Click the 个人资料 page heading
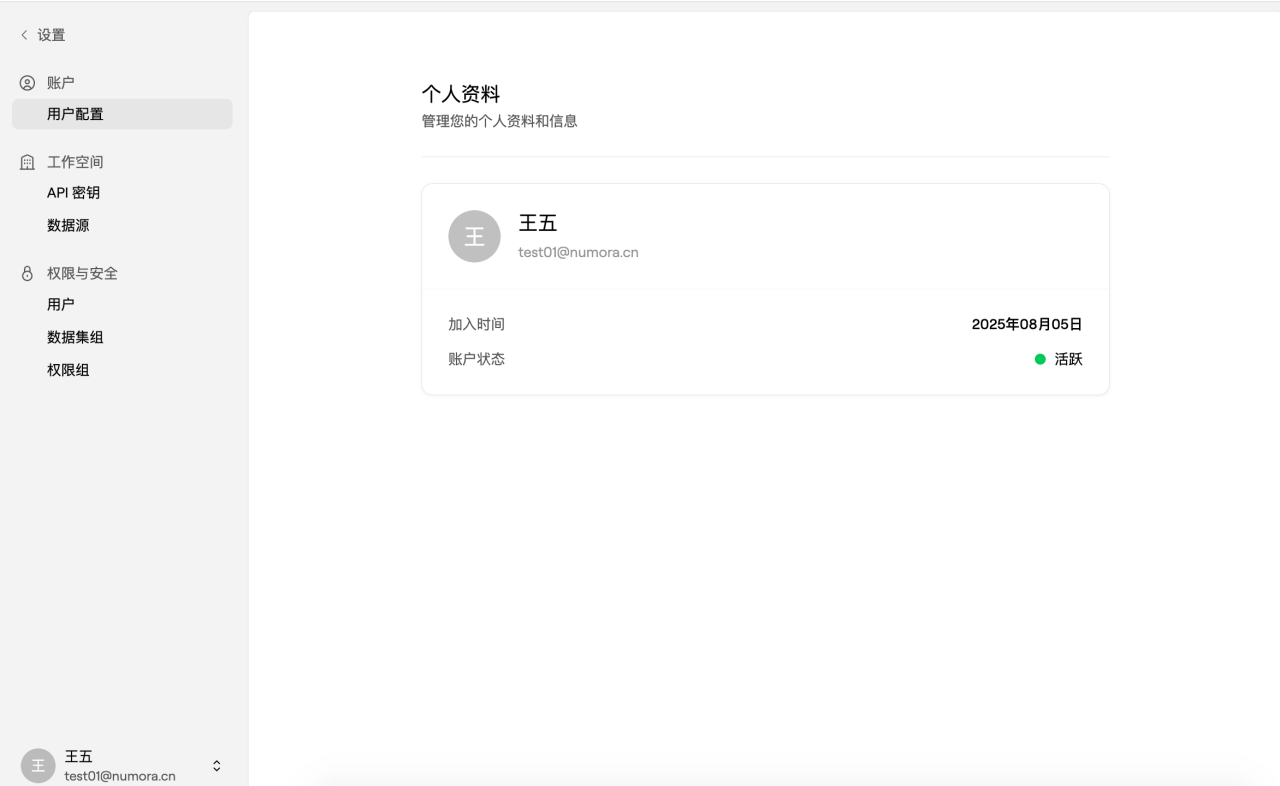1280x786 pixels. (x=461, y=93)
